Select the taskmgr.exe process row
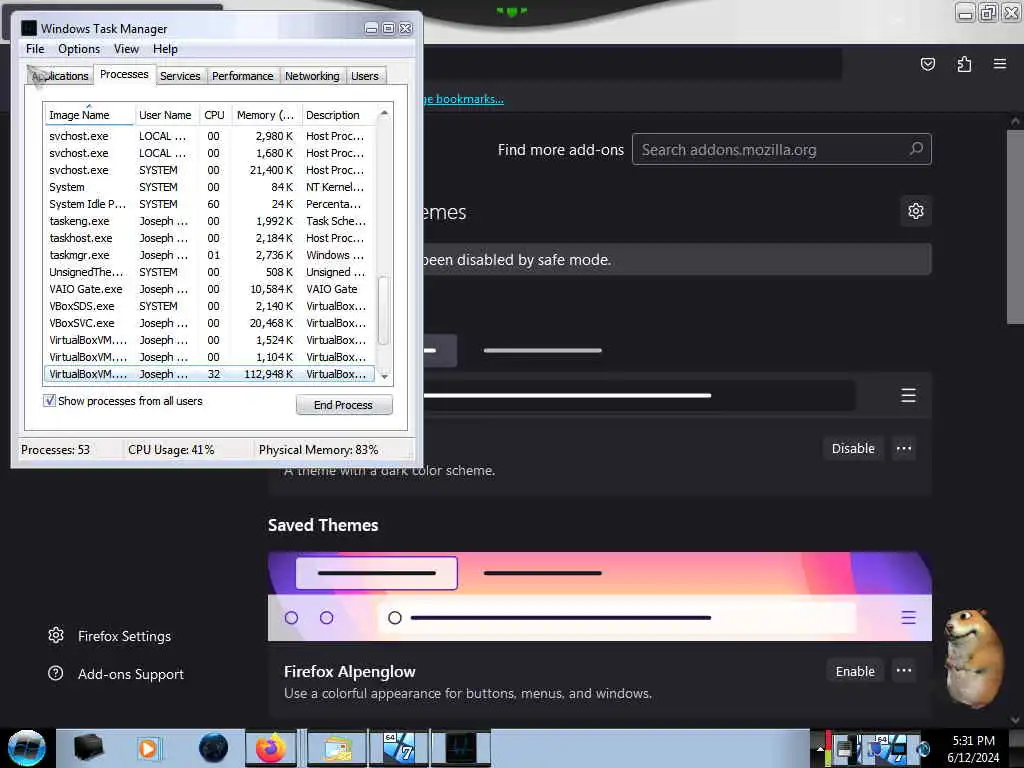Screen dimensions: 1024x768 click(209, 255)
